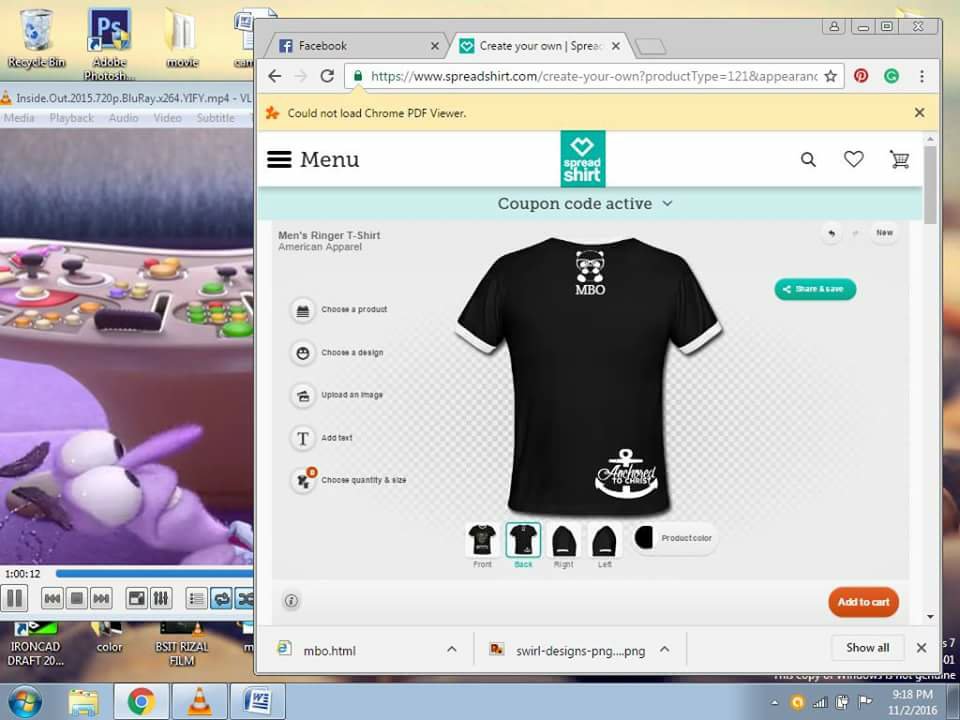Bookmark this page with the star icon
The width and height of the screenshot is (960, 720).
(x=830, y=76)
